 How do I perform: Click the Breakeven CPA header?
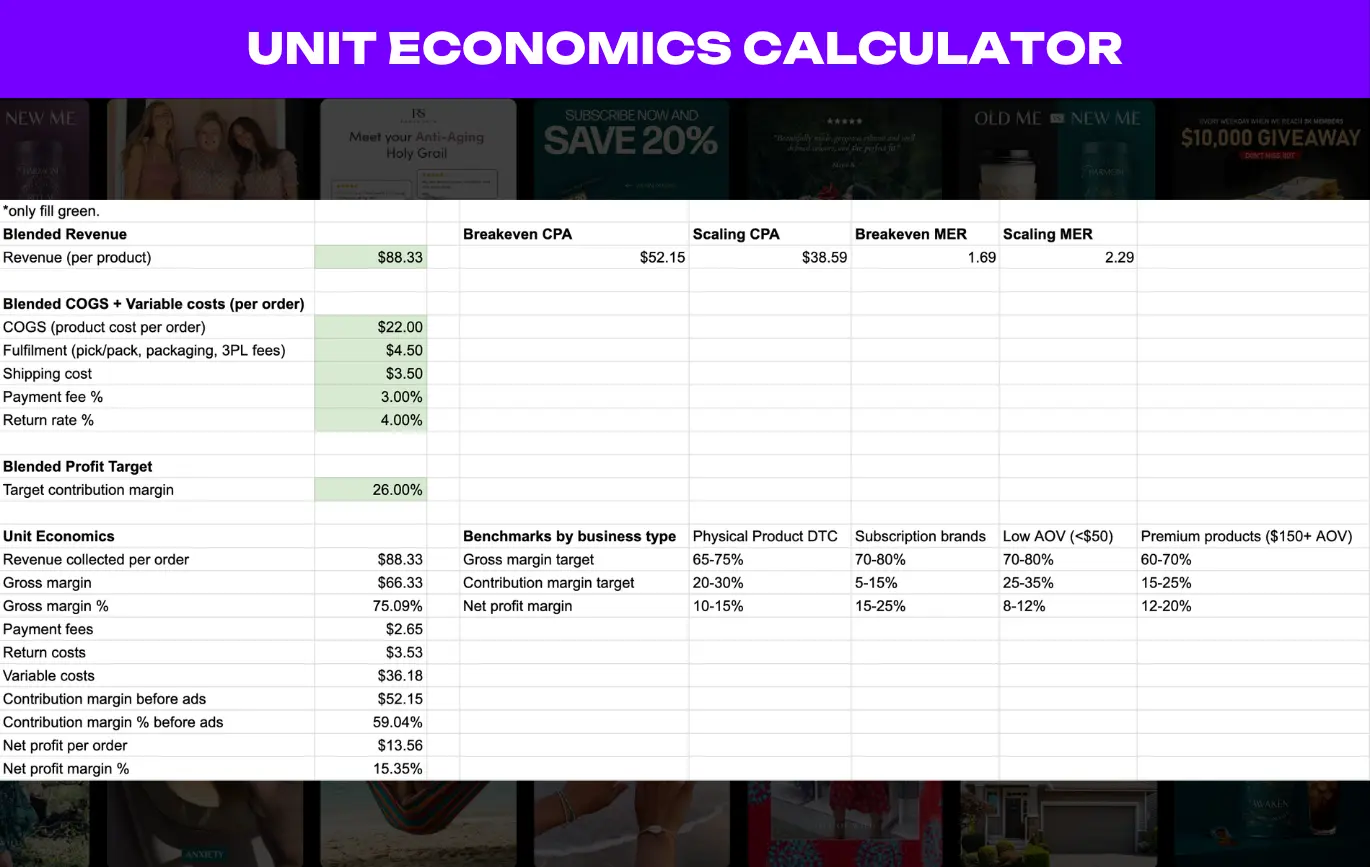(517, 234)
